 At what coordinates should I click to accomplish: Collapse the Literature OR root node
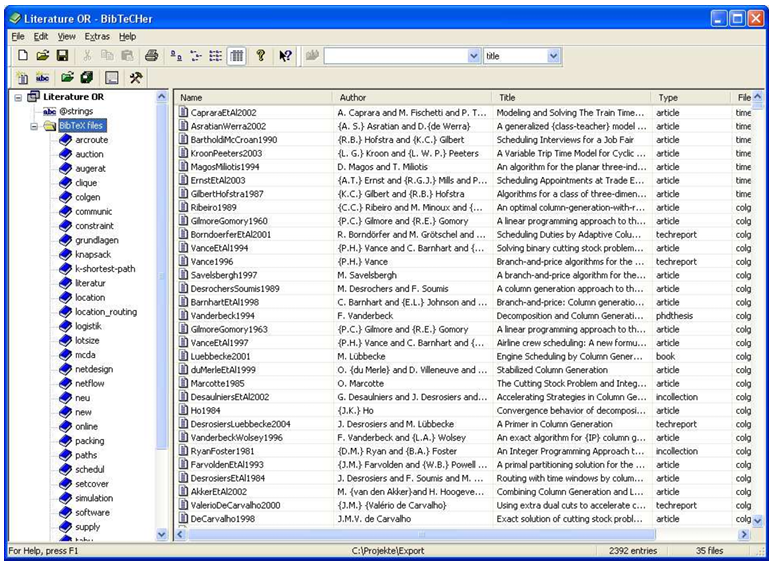pos(18,97)
